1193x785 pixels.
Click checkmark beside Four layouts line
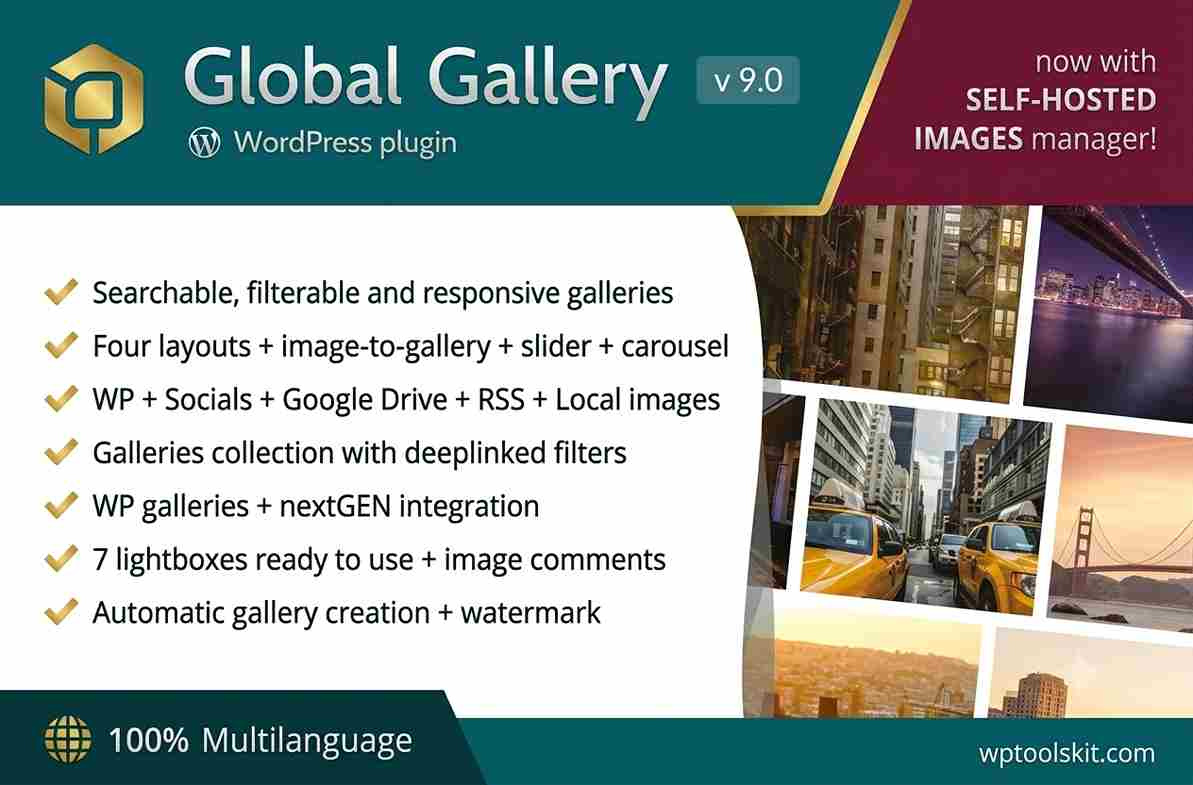click(61, 345)
